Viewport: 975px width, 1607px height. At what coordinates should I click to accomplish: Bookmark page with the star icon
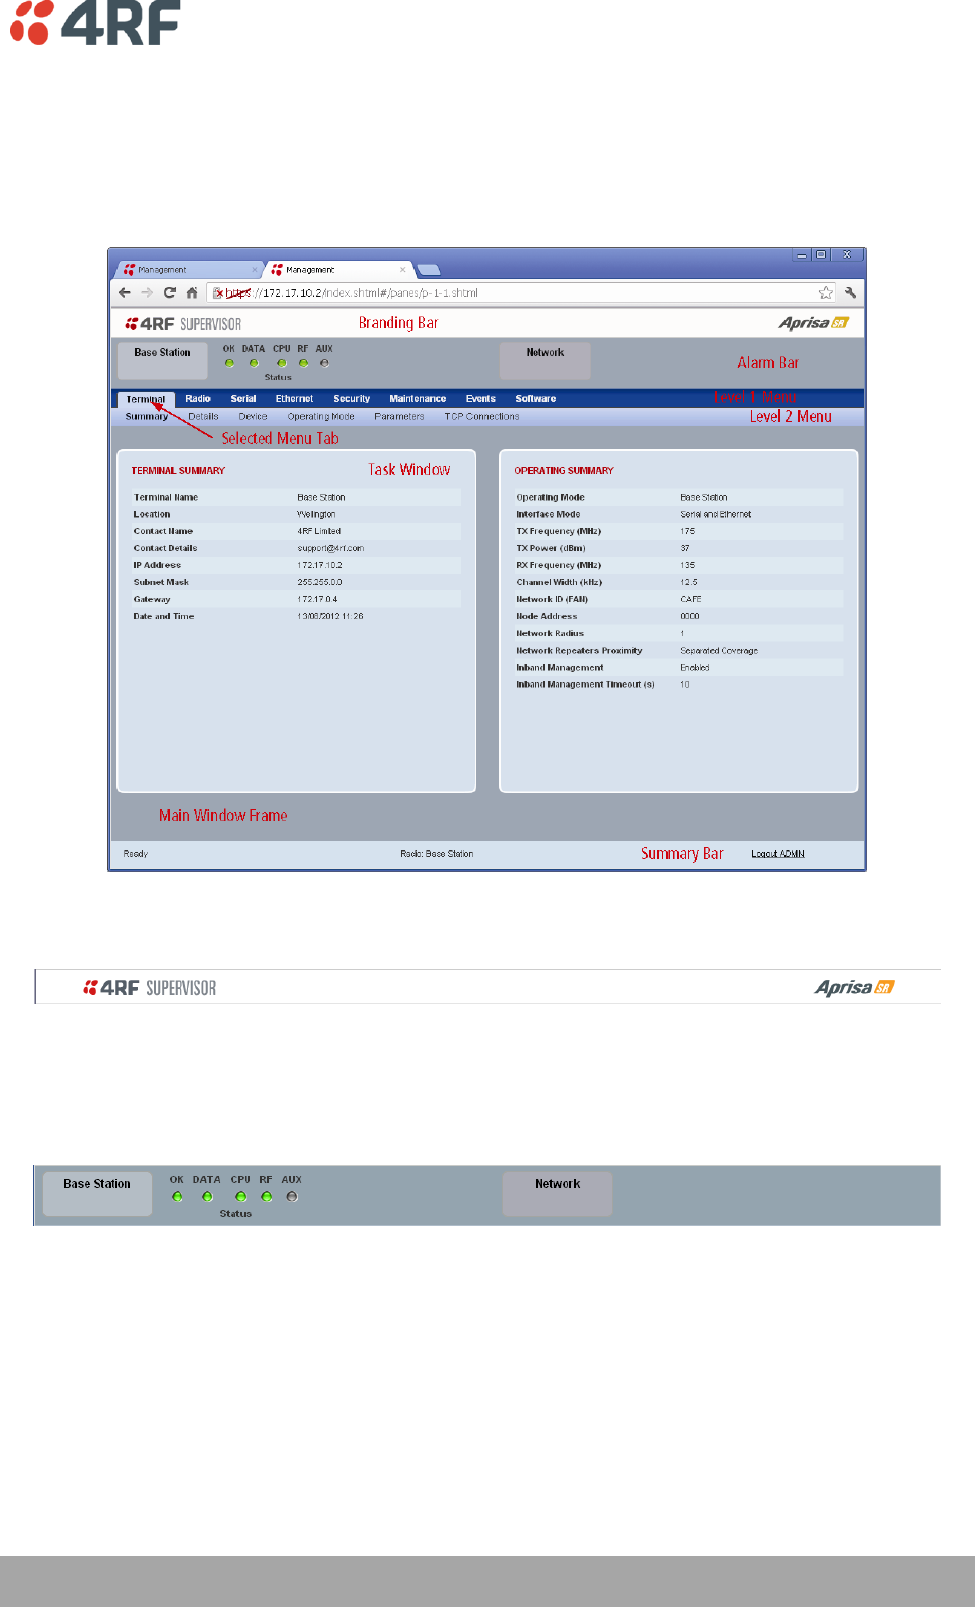click(825, 293)
